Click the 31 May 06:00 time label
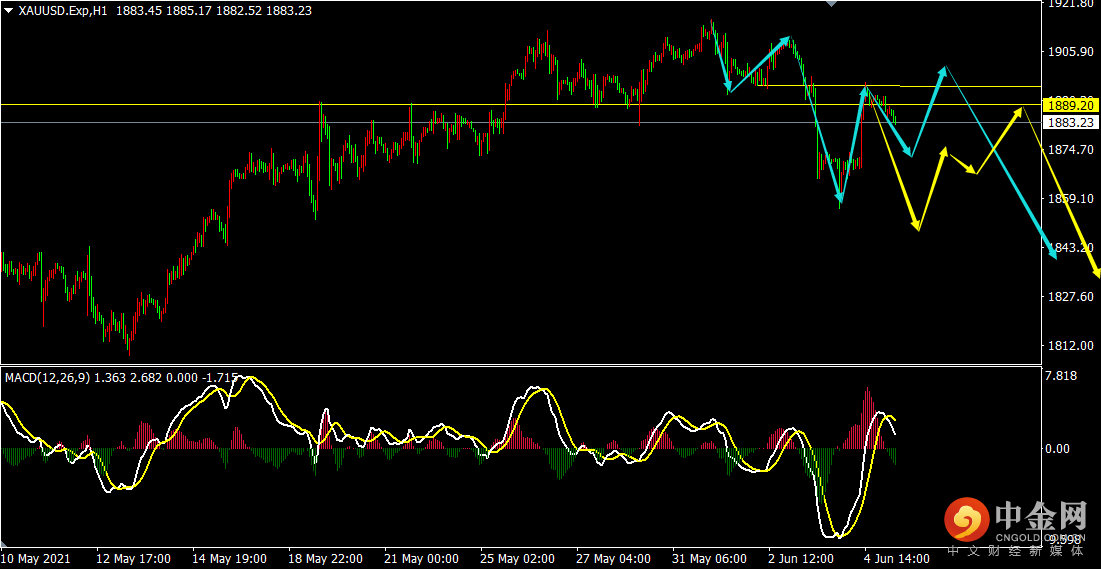The height and width of the screenshot is (569, 1101). point(710,558)
